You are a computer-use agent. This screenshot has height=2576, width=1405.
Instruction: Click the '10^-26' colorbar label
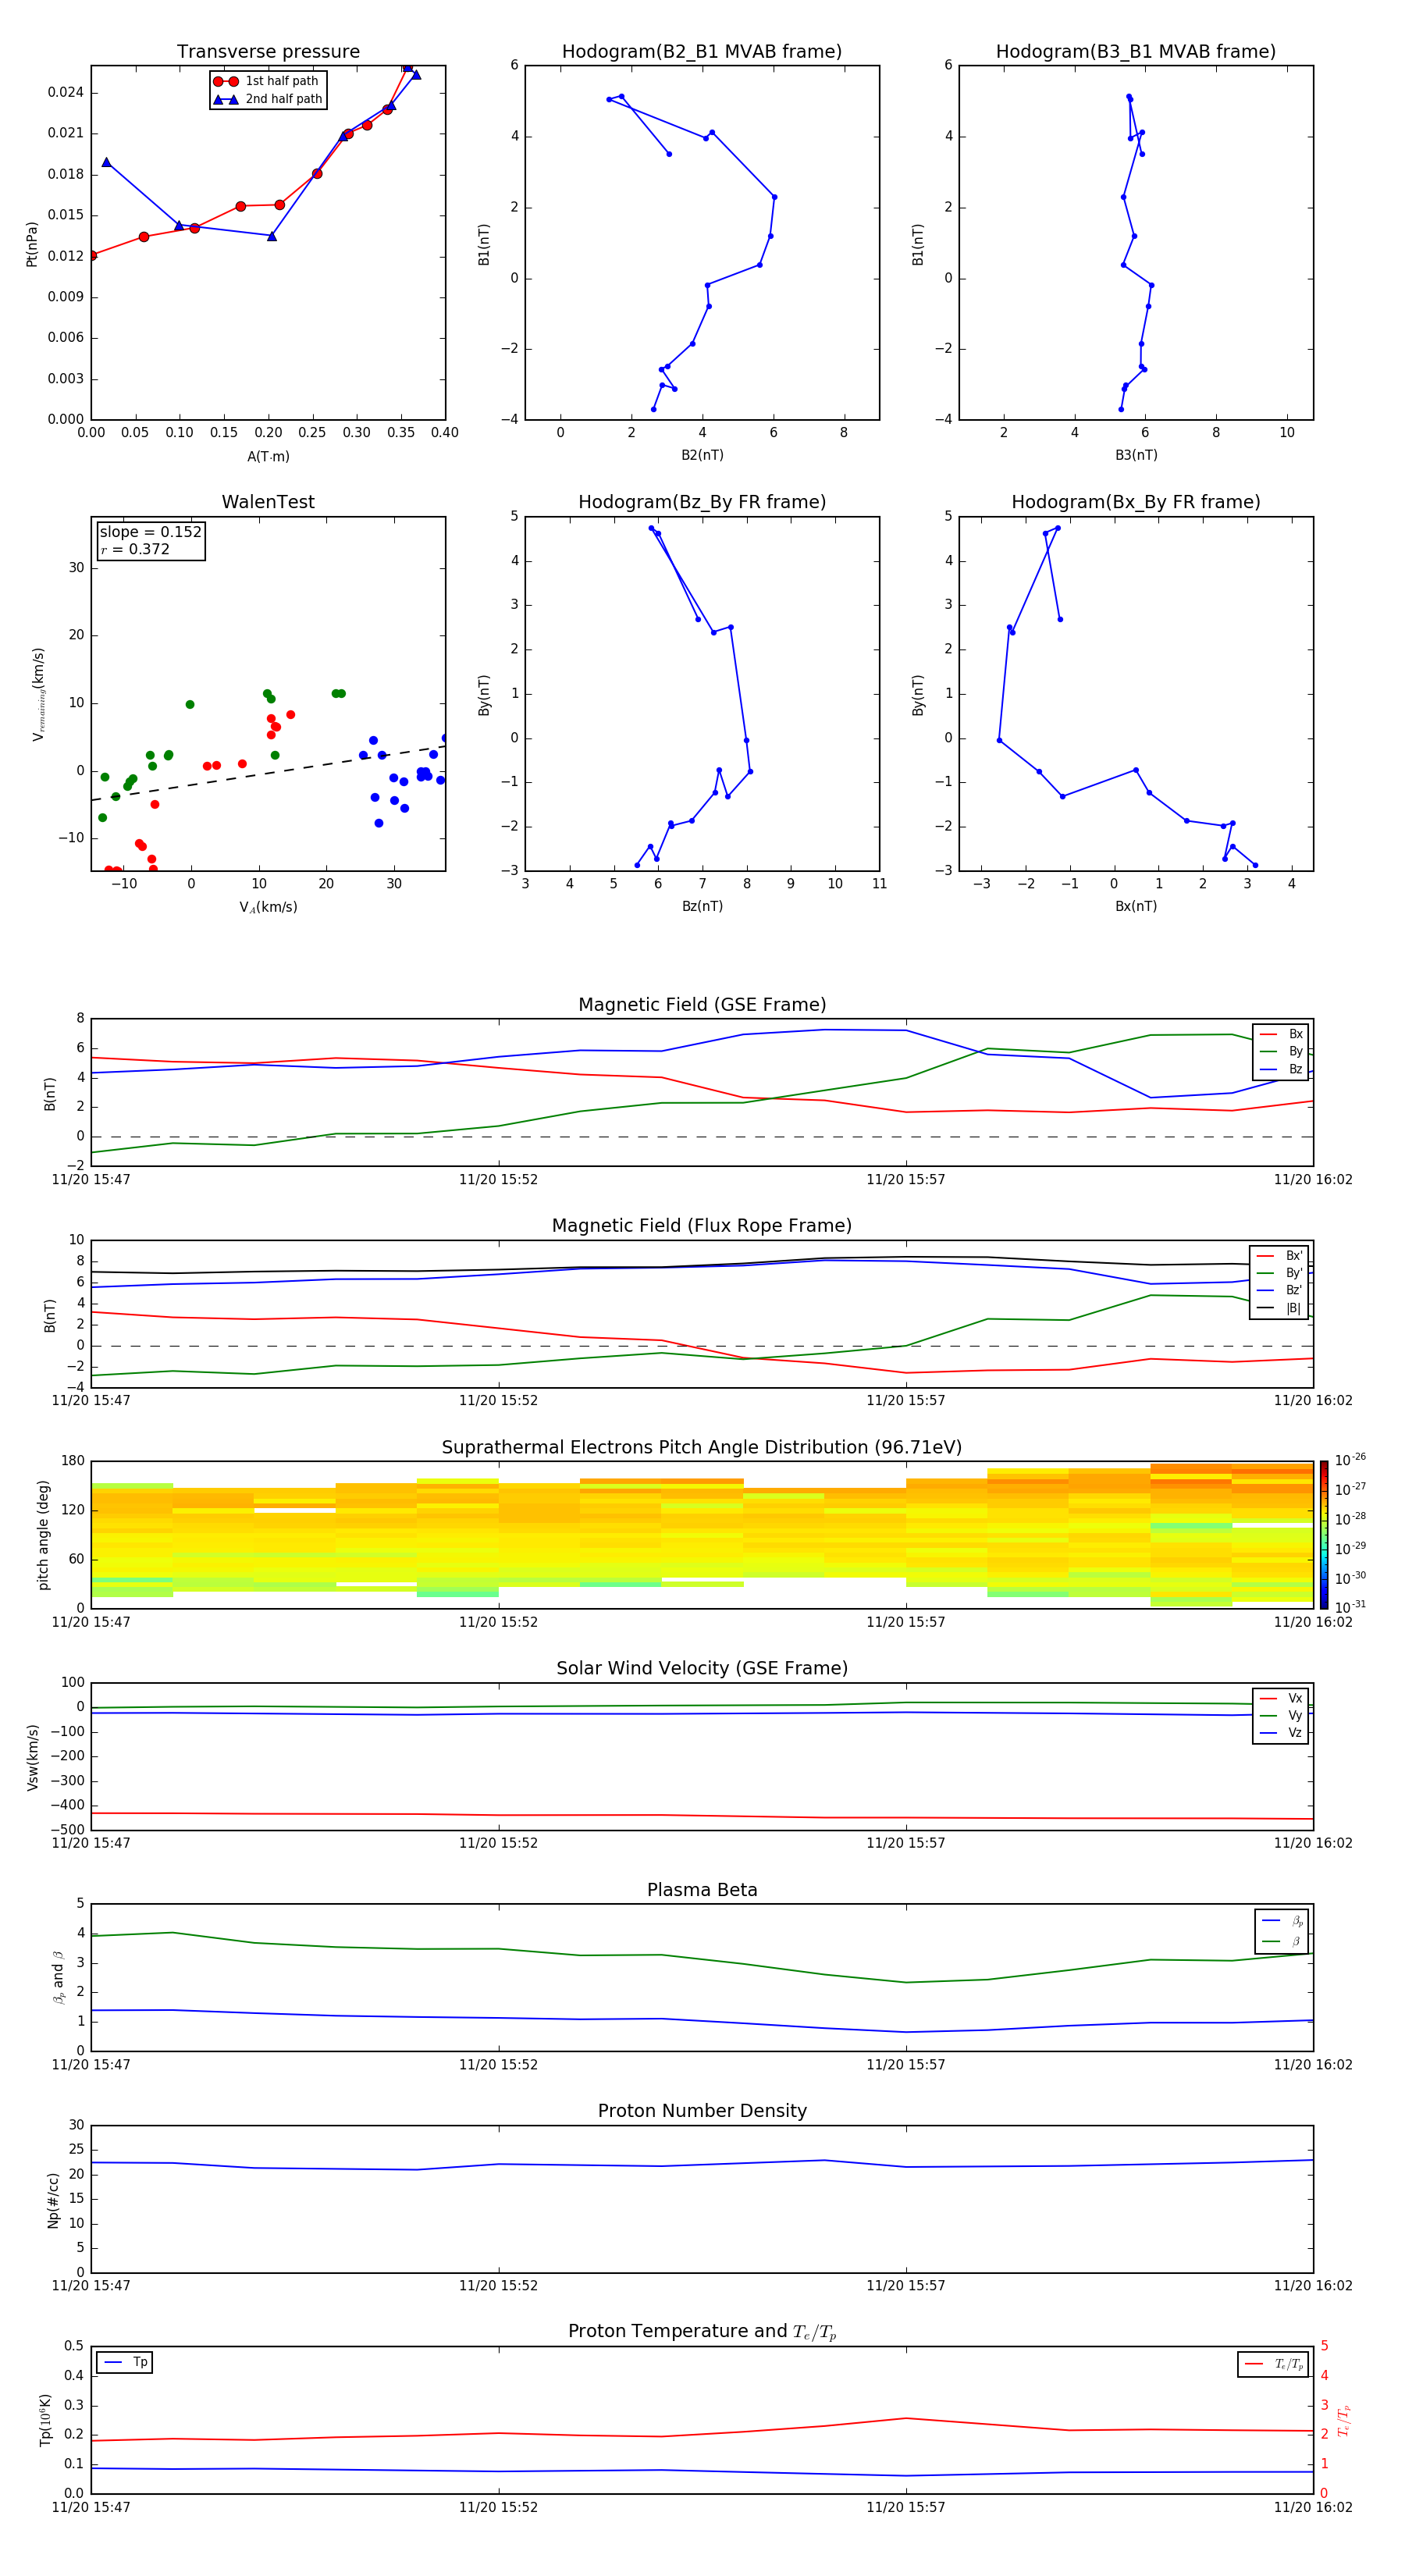[1350, 1460]
